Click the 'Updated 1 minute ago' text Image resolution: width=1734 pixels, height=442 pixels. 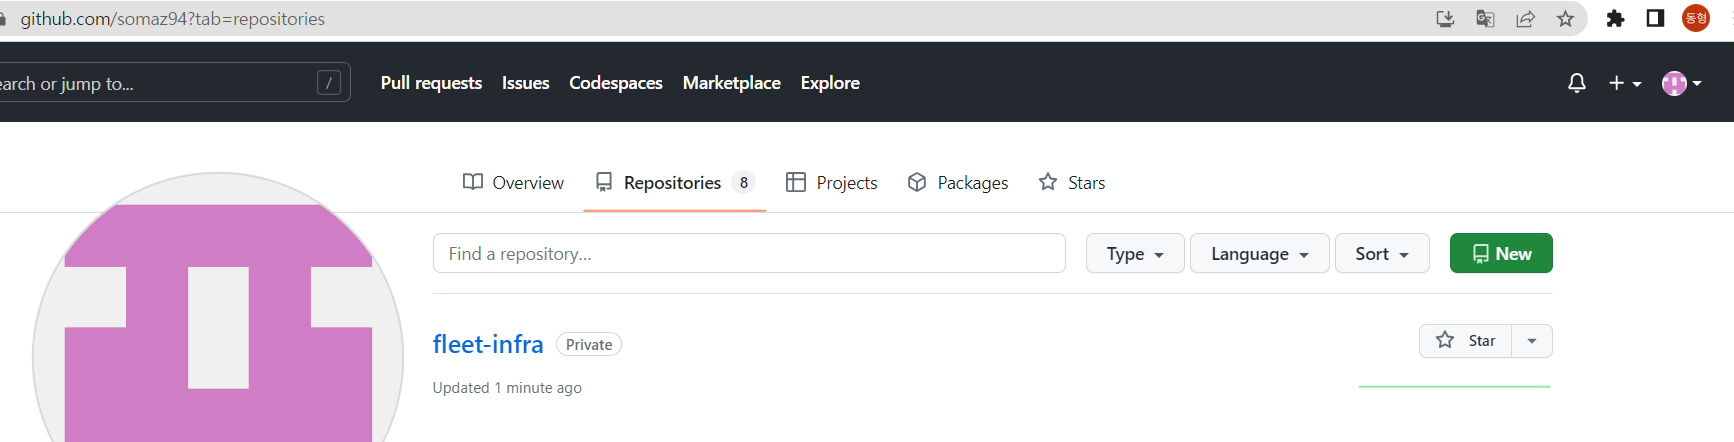point(507,387)
